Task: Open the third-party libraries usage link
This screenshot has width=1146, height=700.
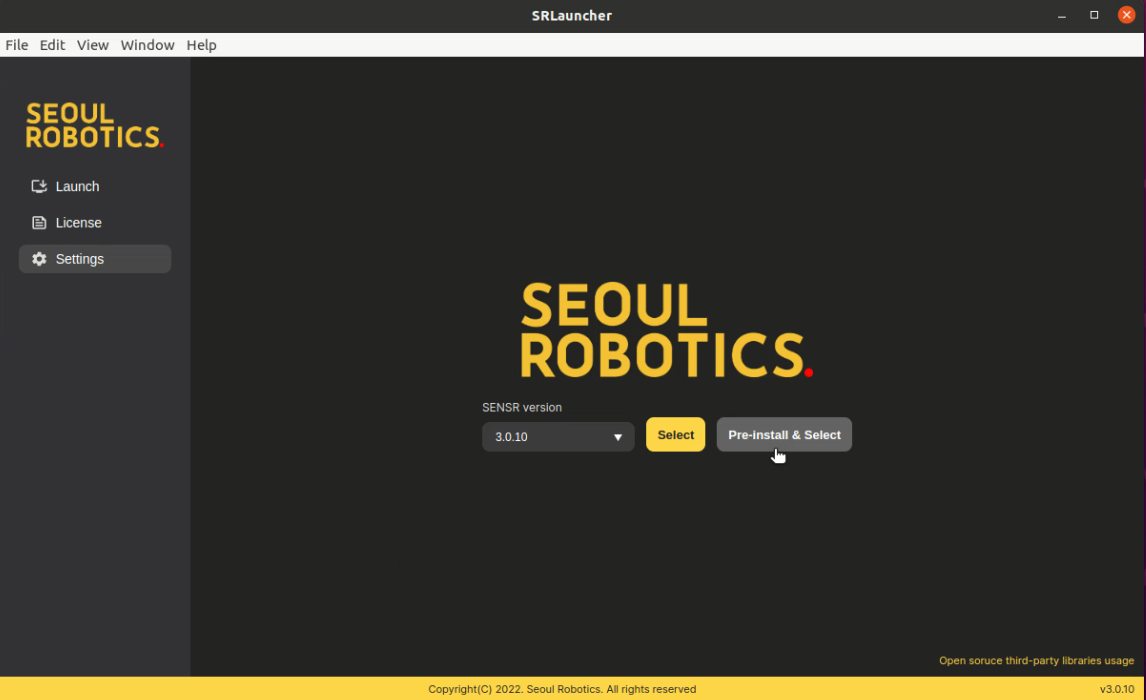Action: point(1036,661)
